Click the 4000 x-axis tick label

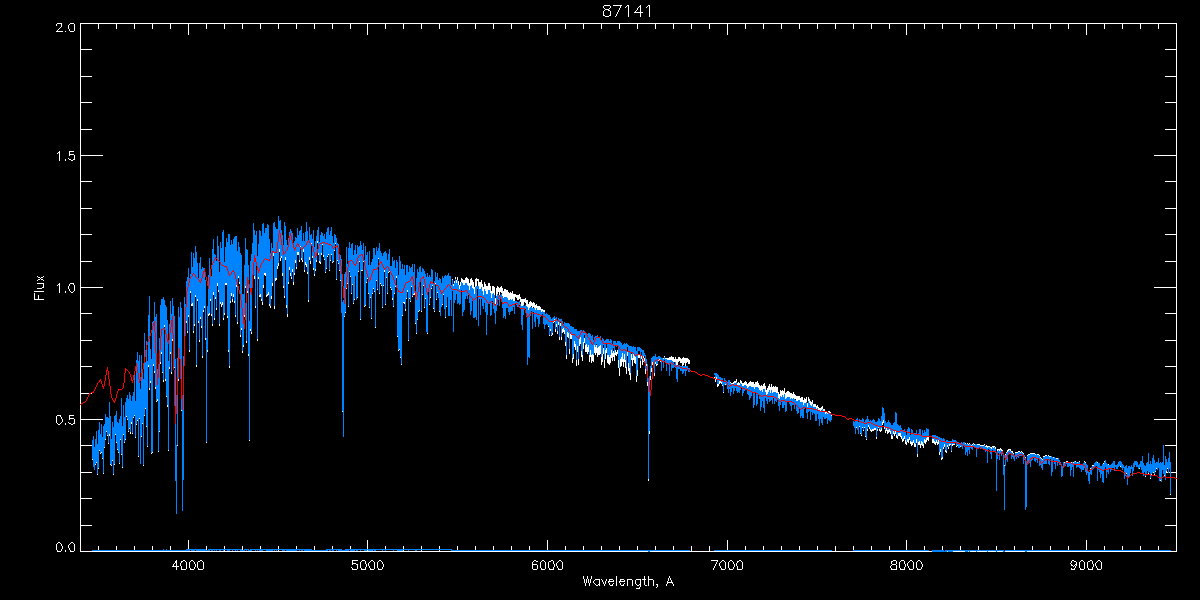[188, 564]
